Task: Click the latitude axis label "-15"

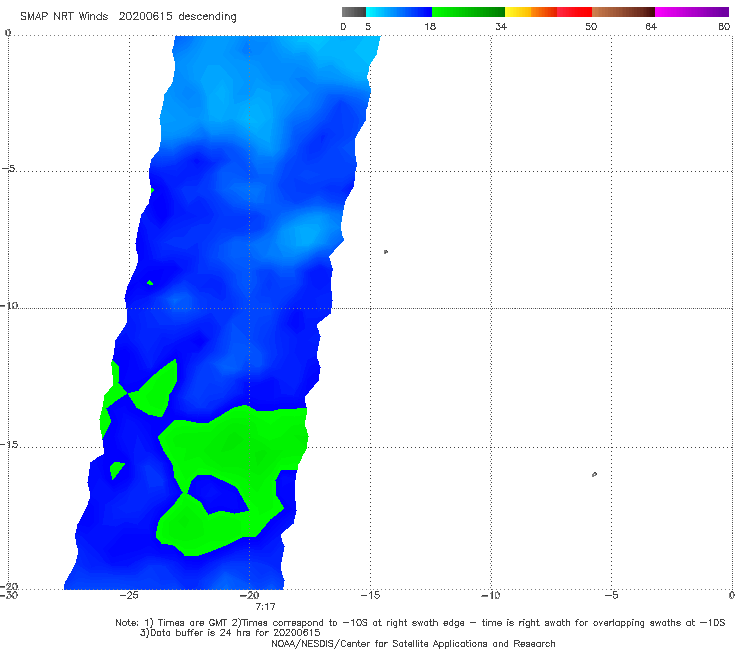Action: point(9,445)
